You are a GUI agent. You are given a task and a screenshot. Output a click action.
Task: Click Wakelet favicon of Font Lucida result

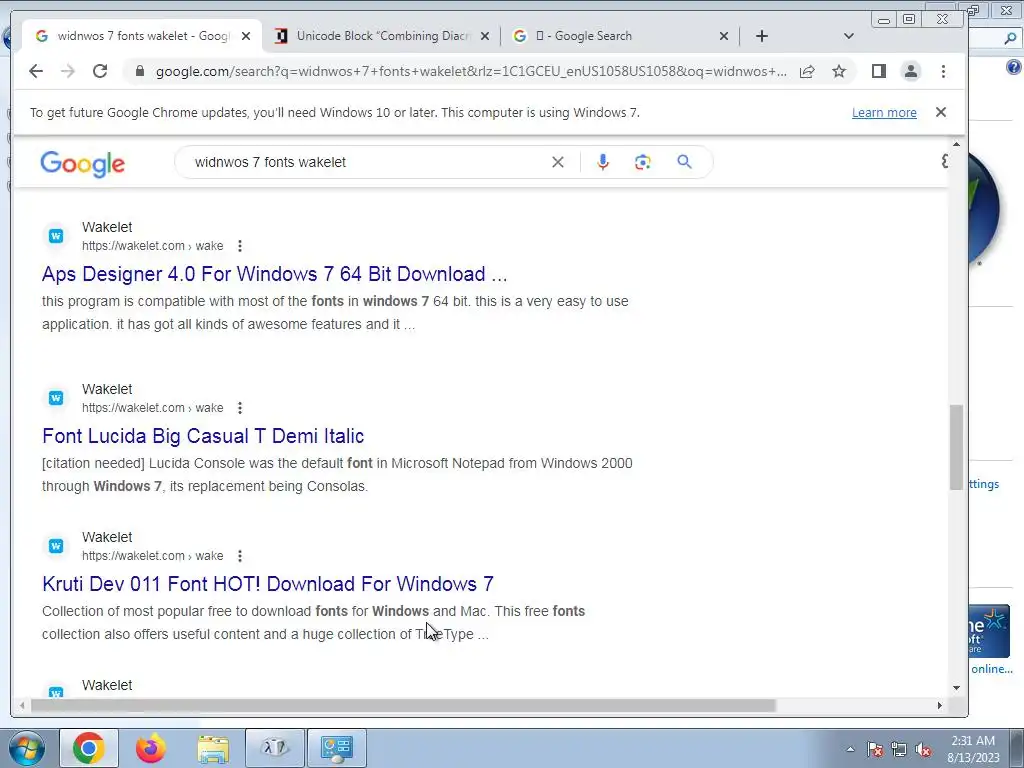pyautogui.click(x=56, y=398)
